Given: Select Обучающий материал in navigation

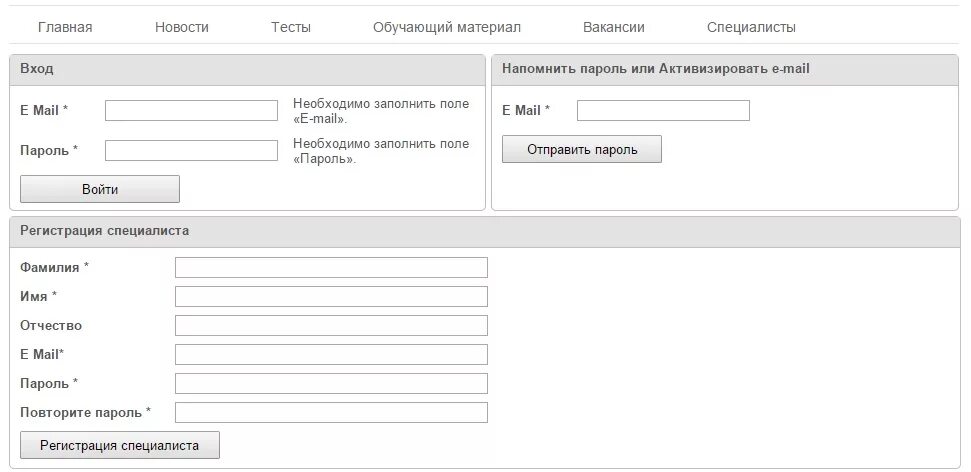Looking at the screenshot, I should [x=446, y=27].
